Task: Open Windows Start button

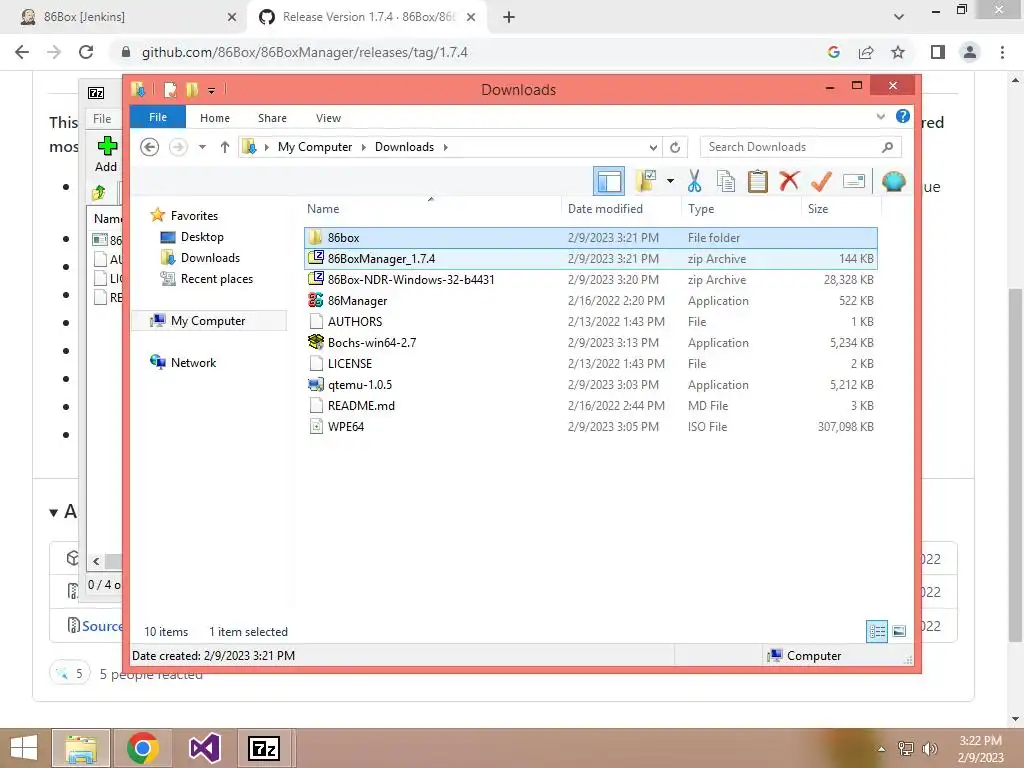Action: pos(24,748)
